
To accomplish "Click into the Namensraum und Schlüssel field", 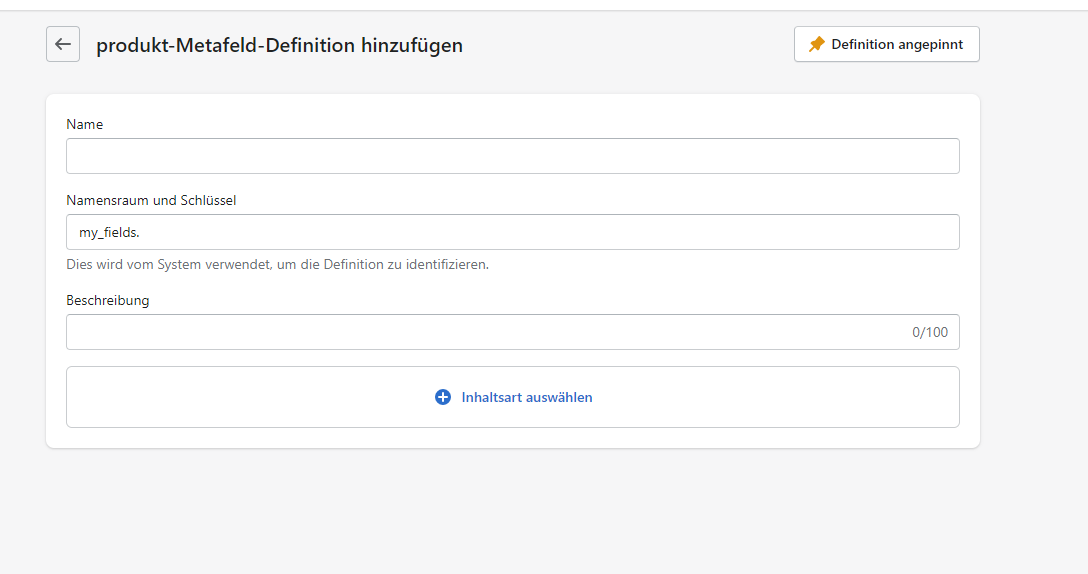I will pyautogui.click(x=513, y=232).
